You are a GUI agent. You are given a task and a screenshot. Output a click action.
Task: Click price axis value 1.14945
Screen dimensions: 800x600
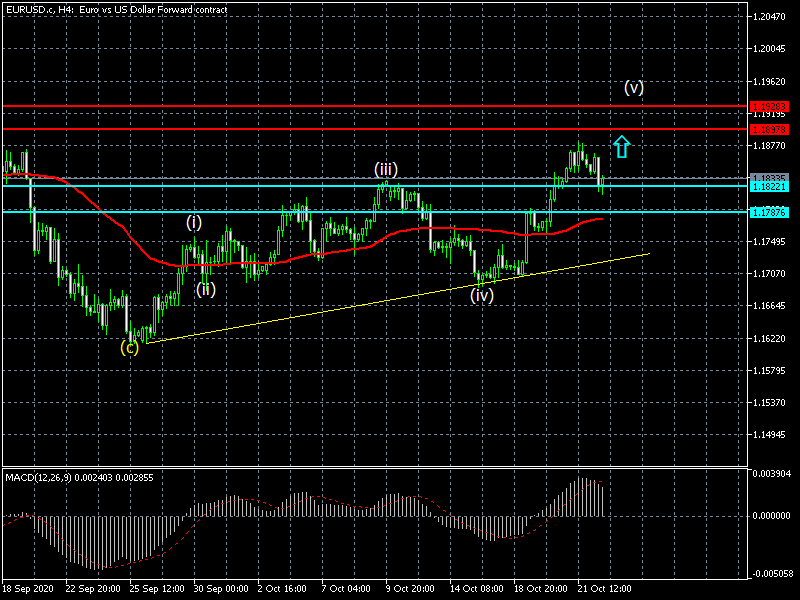[769, 435]
